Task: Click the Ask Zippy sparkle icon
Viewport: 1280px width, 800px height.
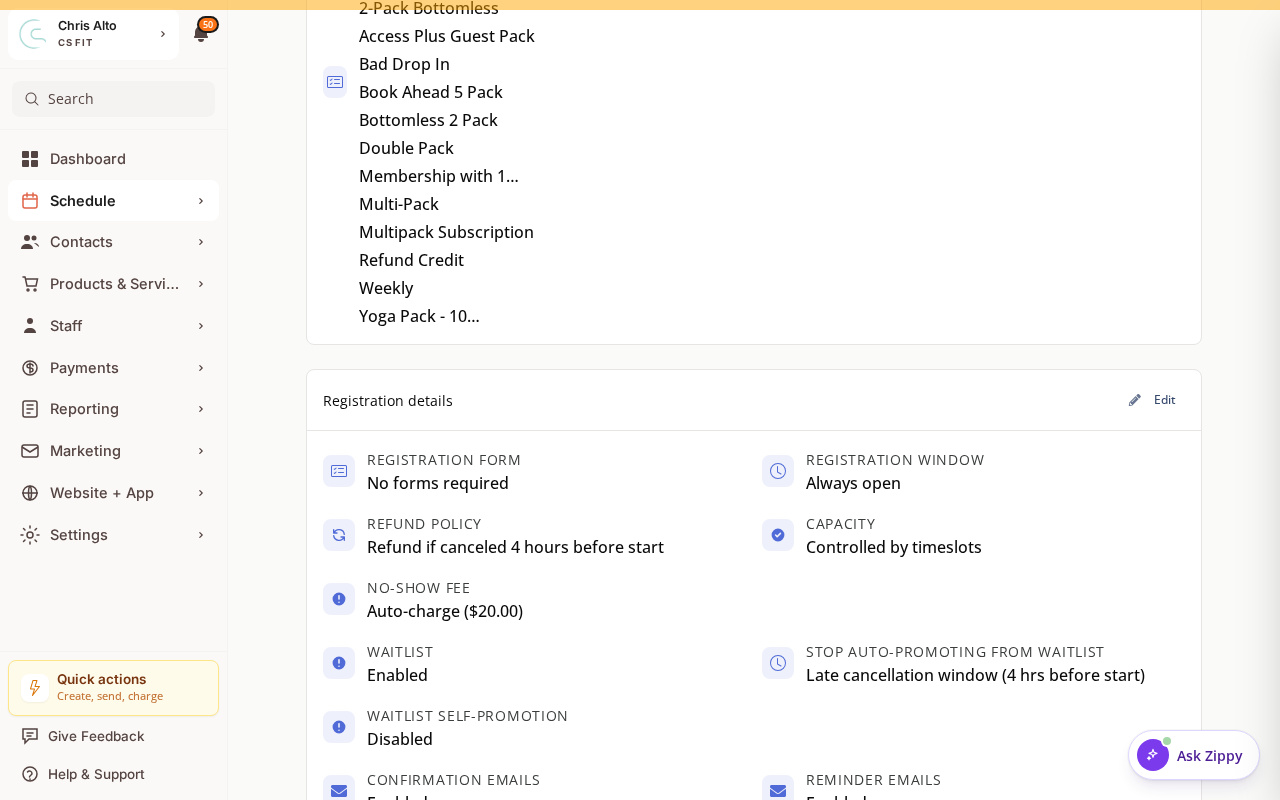Action: pyautogui.click(x=1153, y=755)
